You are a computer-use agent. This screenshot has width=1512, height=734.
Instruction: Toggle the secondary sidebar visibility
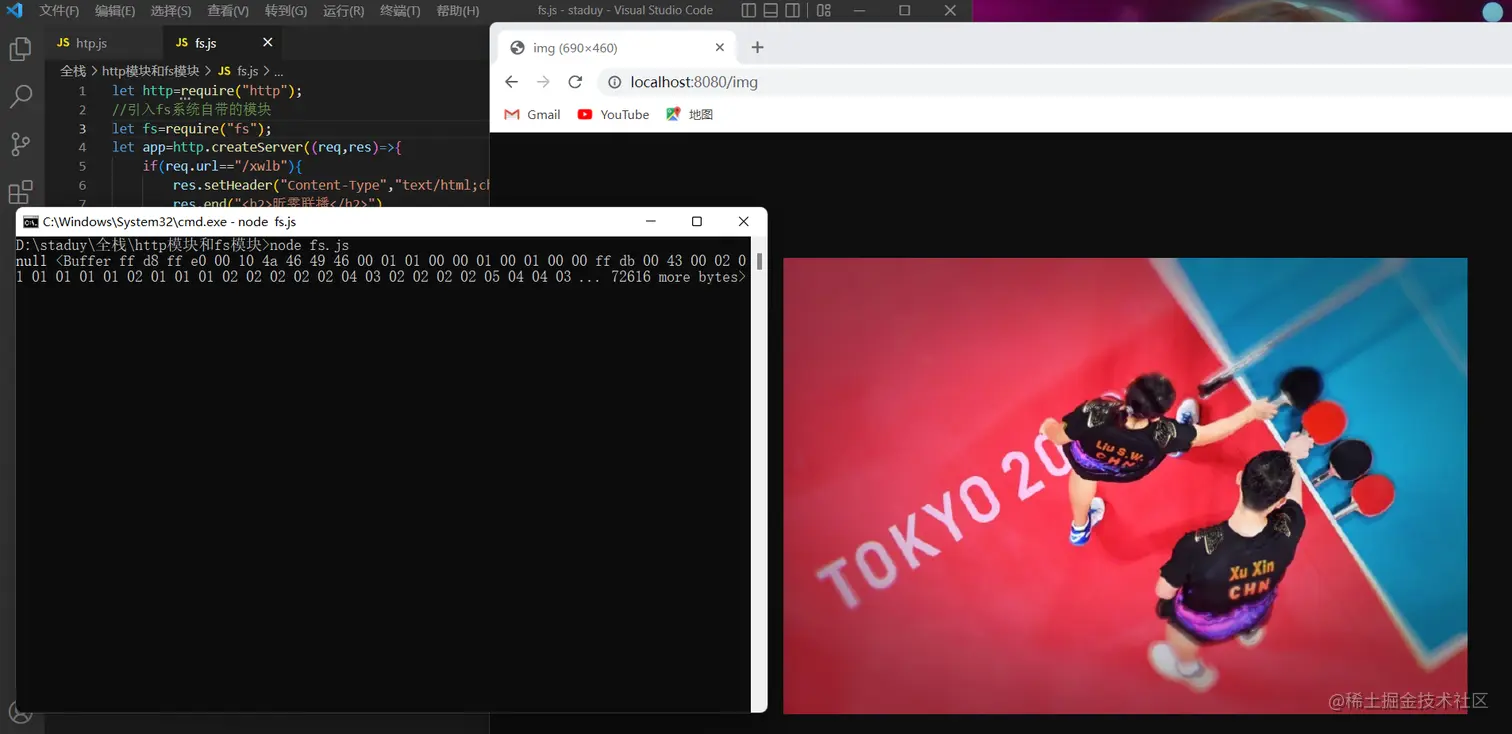click(793, 10)
